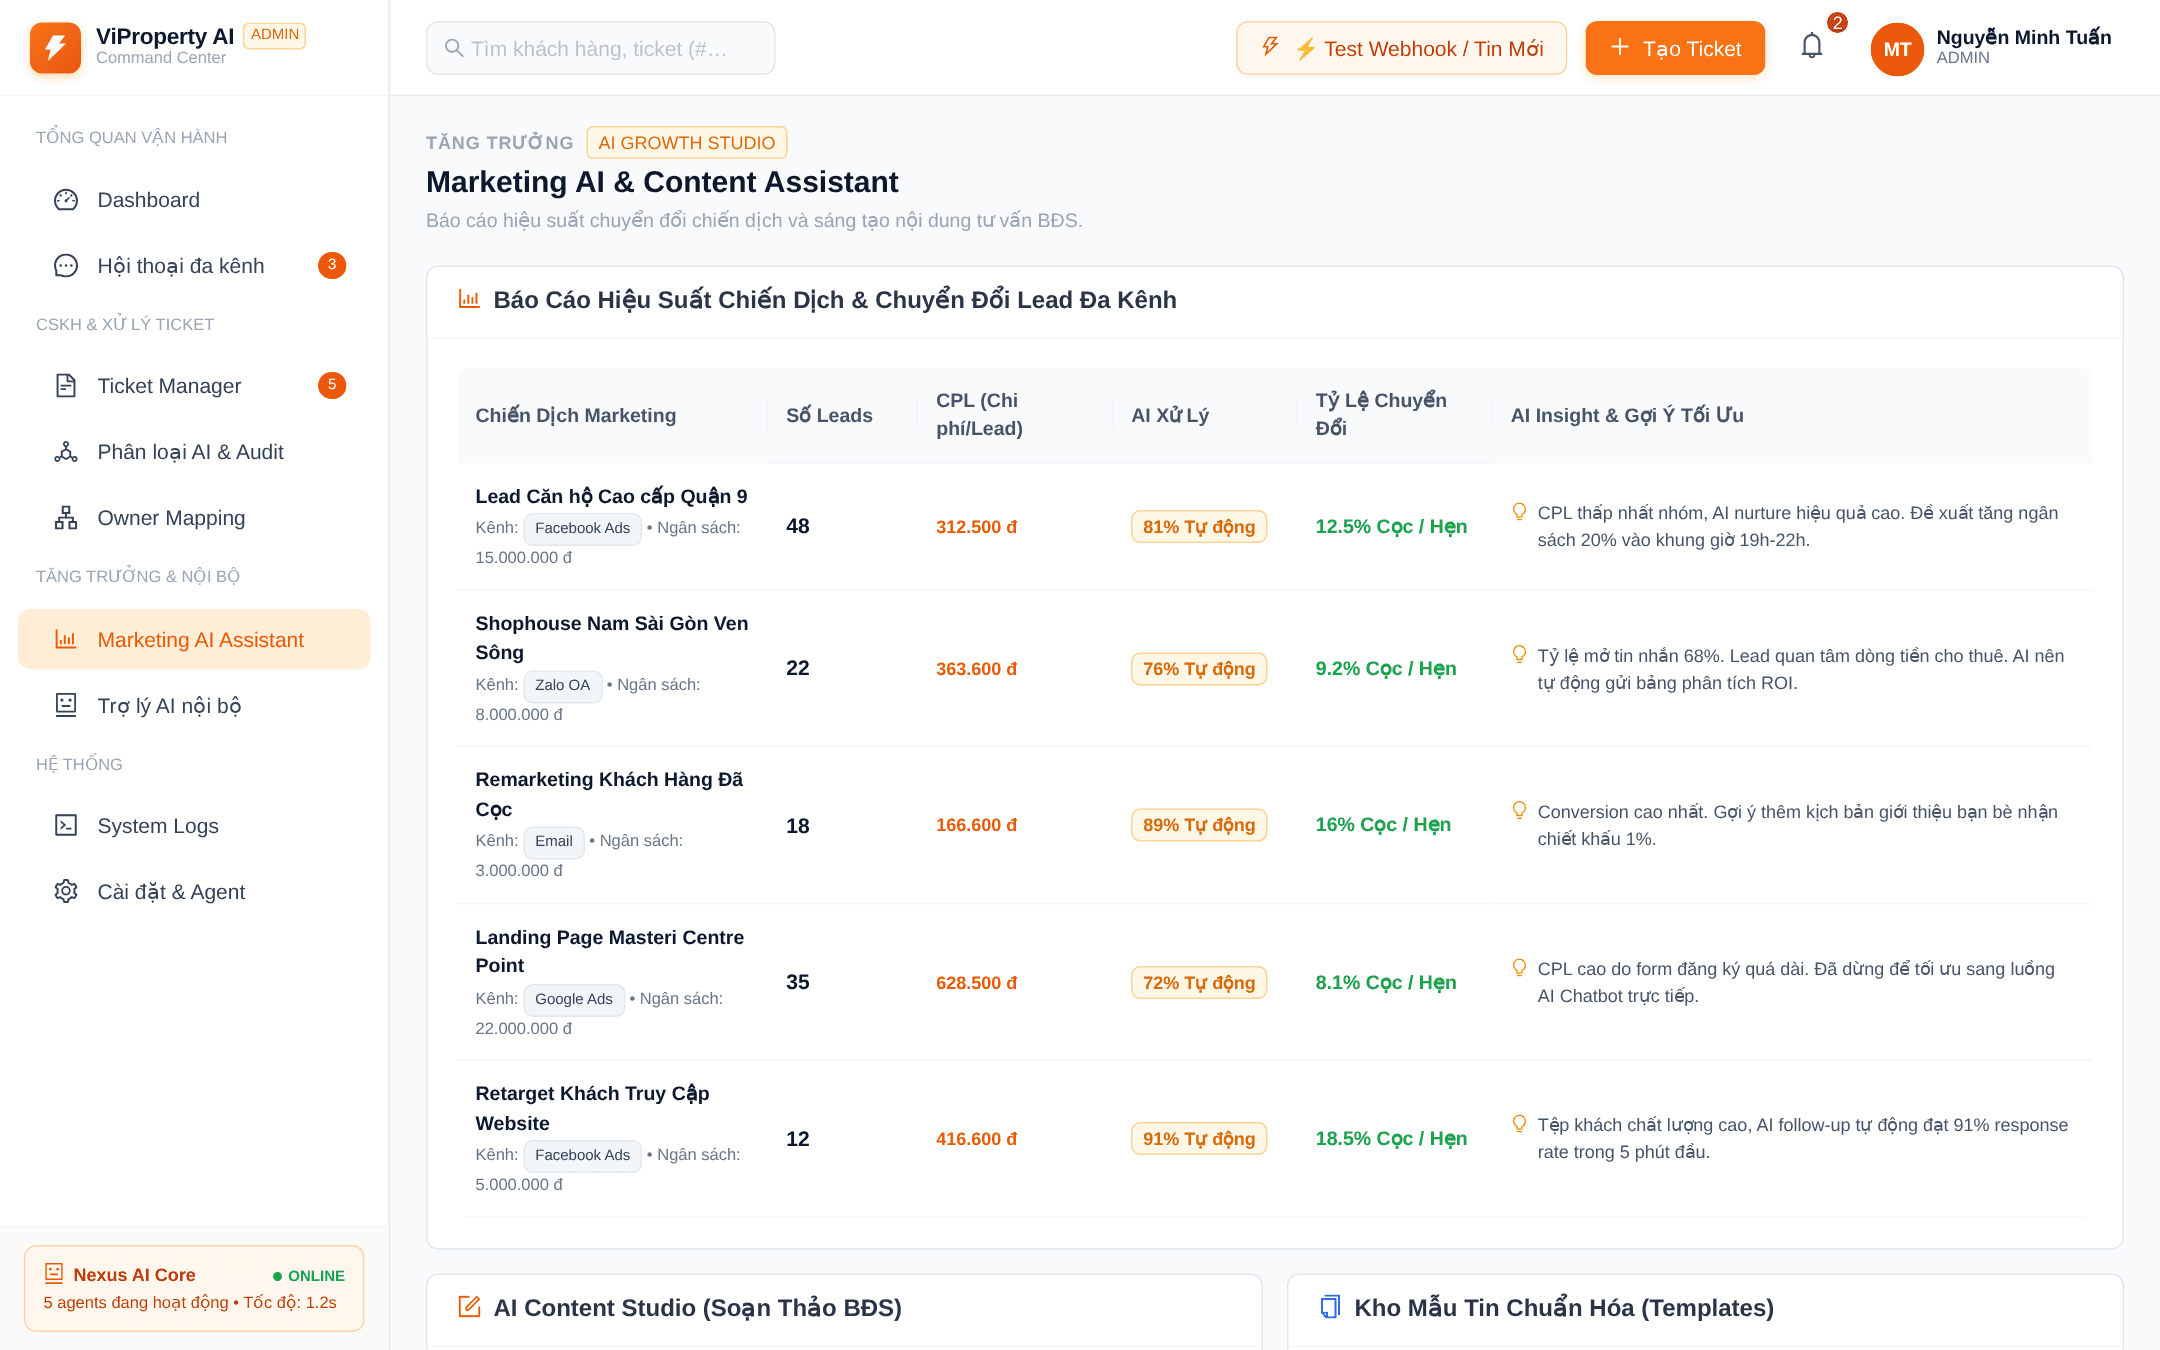The height and width of the screenshot is (1350, 2160).
Task: Click campaign Lead Căn hộ Cao cấp Quận 9
Action: click(x=611, y=496)
